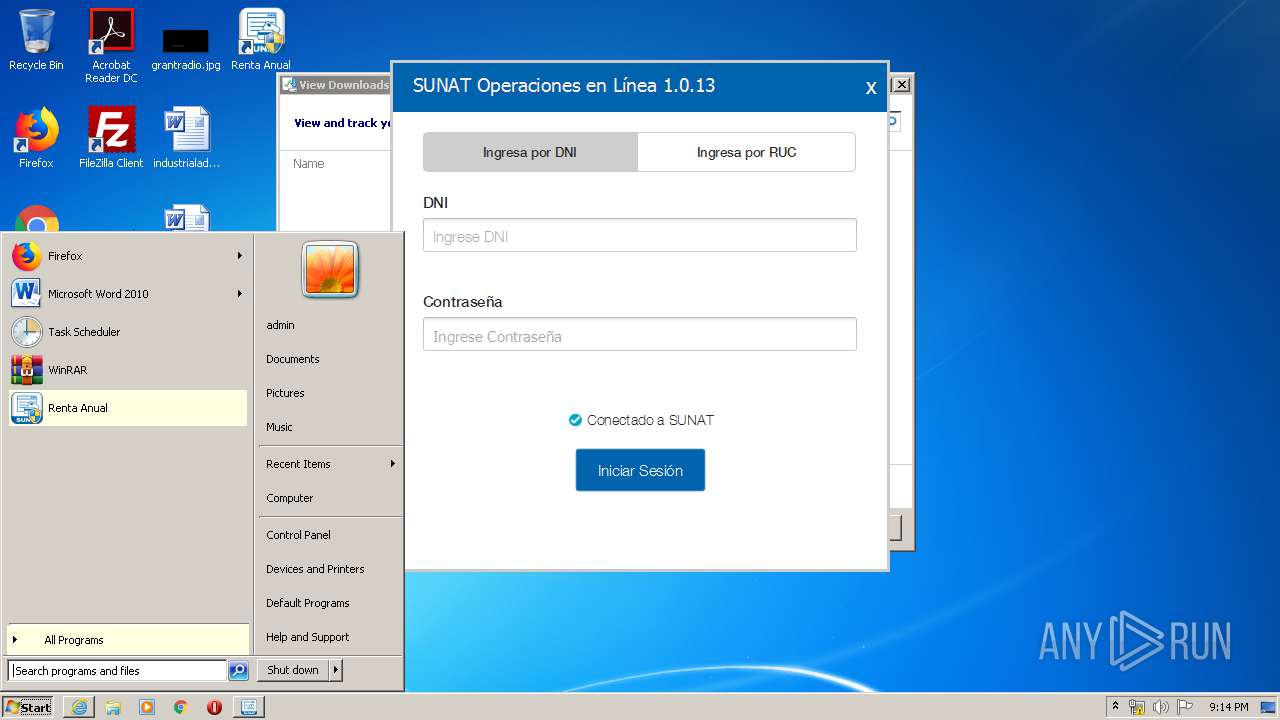
Task: Expand the Recent Items submenu arrow
Action: [x=393, y=464]
